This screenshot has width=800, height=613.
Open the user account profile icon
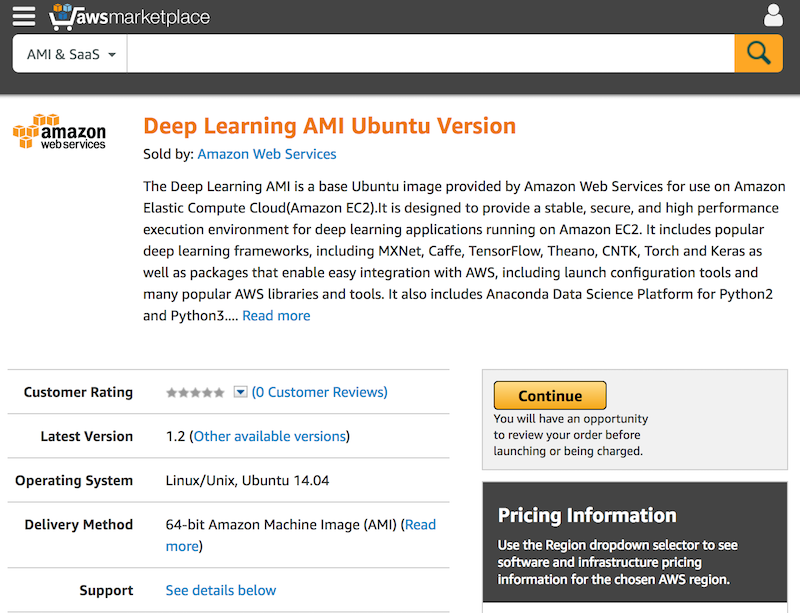tap(773, 15)
